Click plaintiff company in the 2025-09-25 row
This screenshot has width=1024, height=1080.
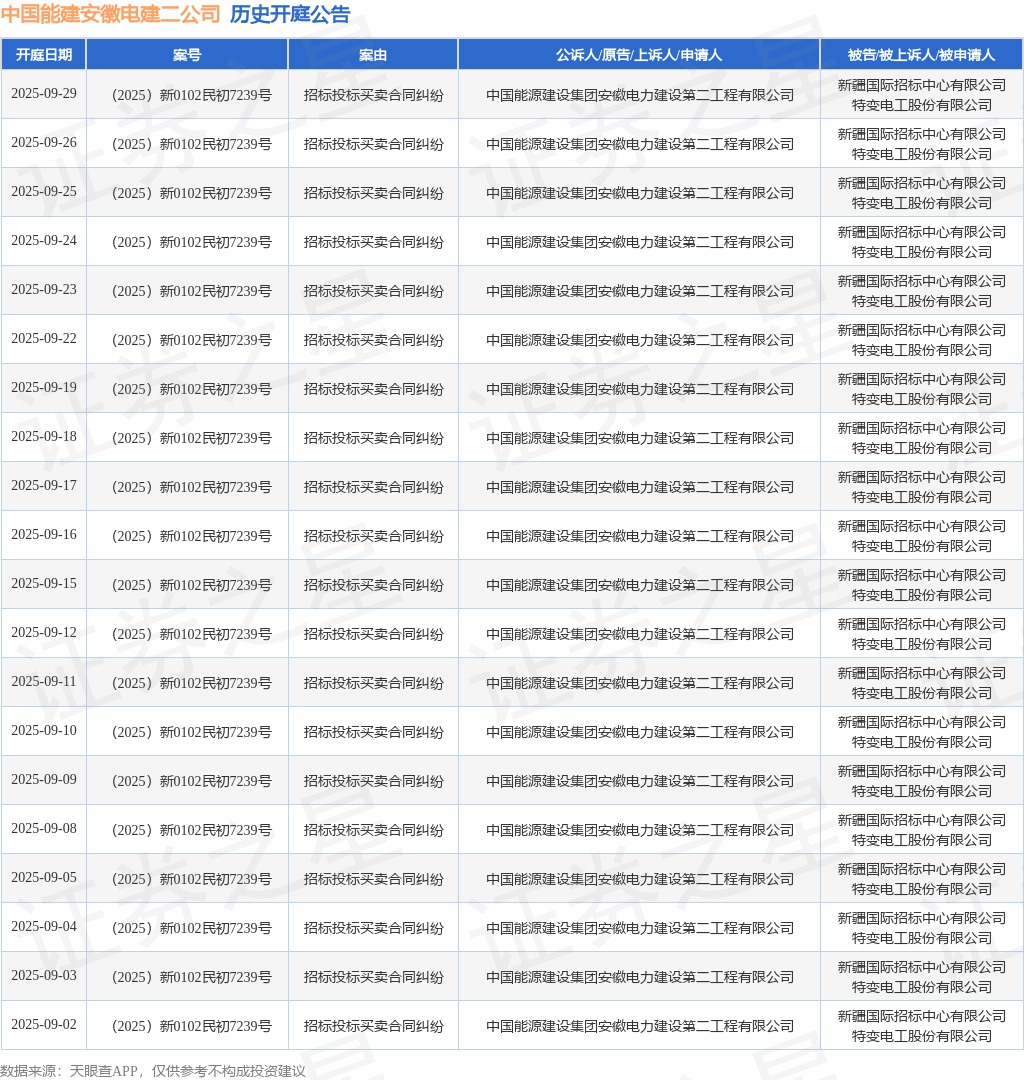(x=640, y=193)
